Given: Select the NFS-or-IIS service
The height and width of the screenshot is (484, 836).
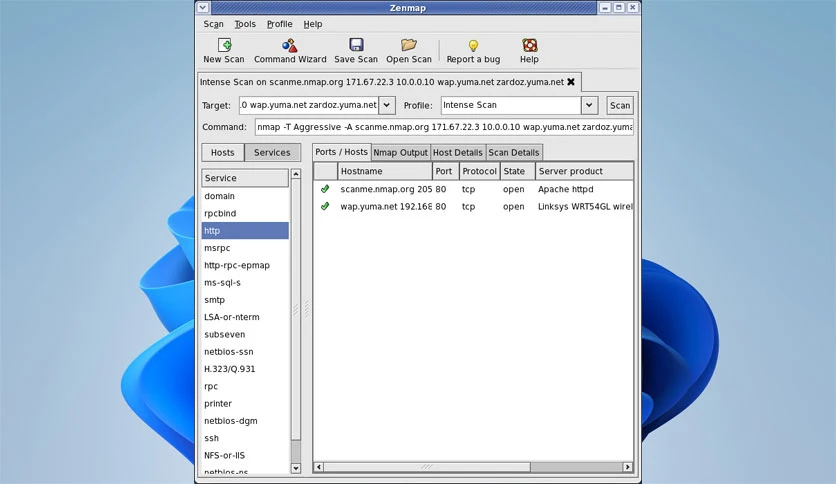Looking at the screenshot, I should point(245,455).
